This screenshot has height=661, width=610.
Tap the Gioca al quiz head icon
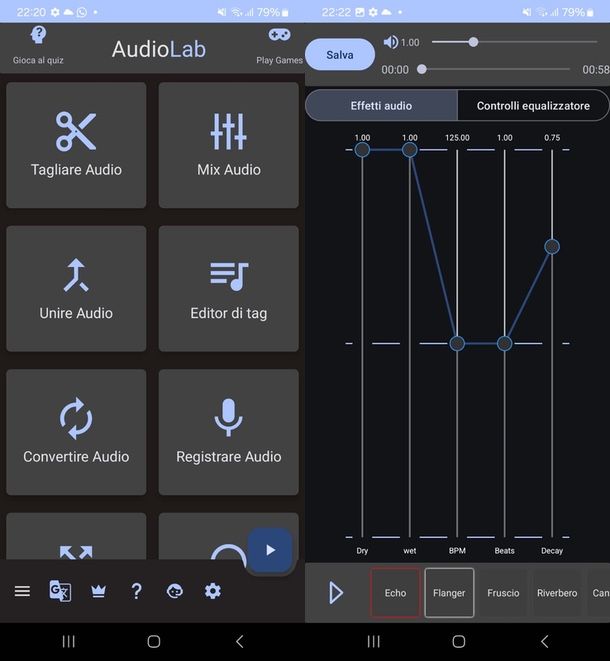point(38,35)
